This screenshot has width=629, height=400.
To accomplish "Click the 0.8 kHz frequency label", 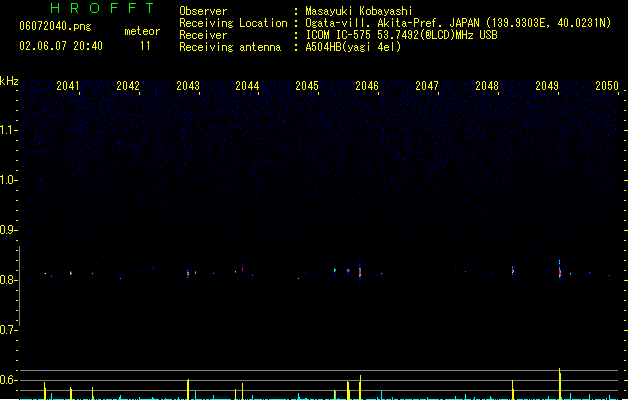I will tap(7, 280).
